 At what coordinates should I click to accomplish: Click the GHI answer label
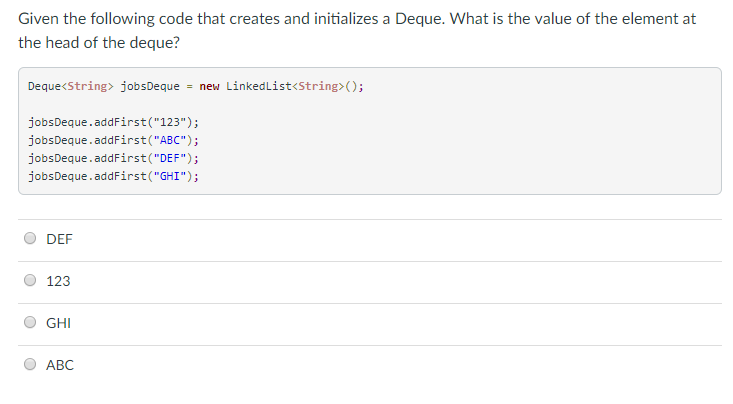[x=58, y=323]
